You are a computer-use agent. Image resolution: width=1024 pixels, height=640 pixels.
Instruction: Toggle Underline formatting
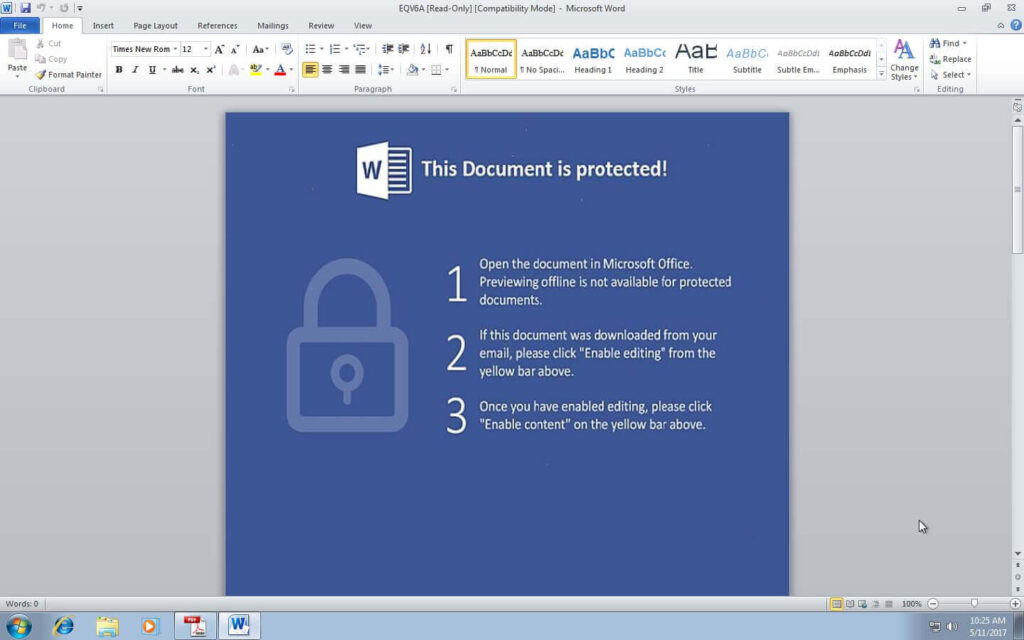pyautogui.click(x=152, y=69)
